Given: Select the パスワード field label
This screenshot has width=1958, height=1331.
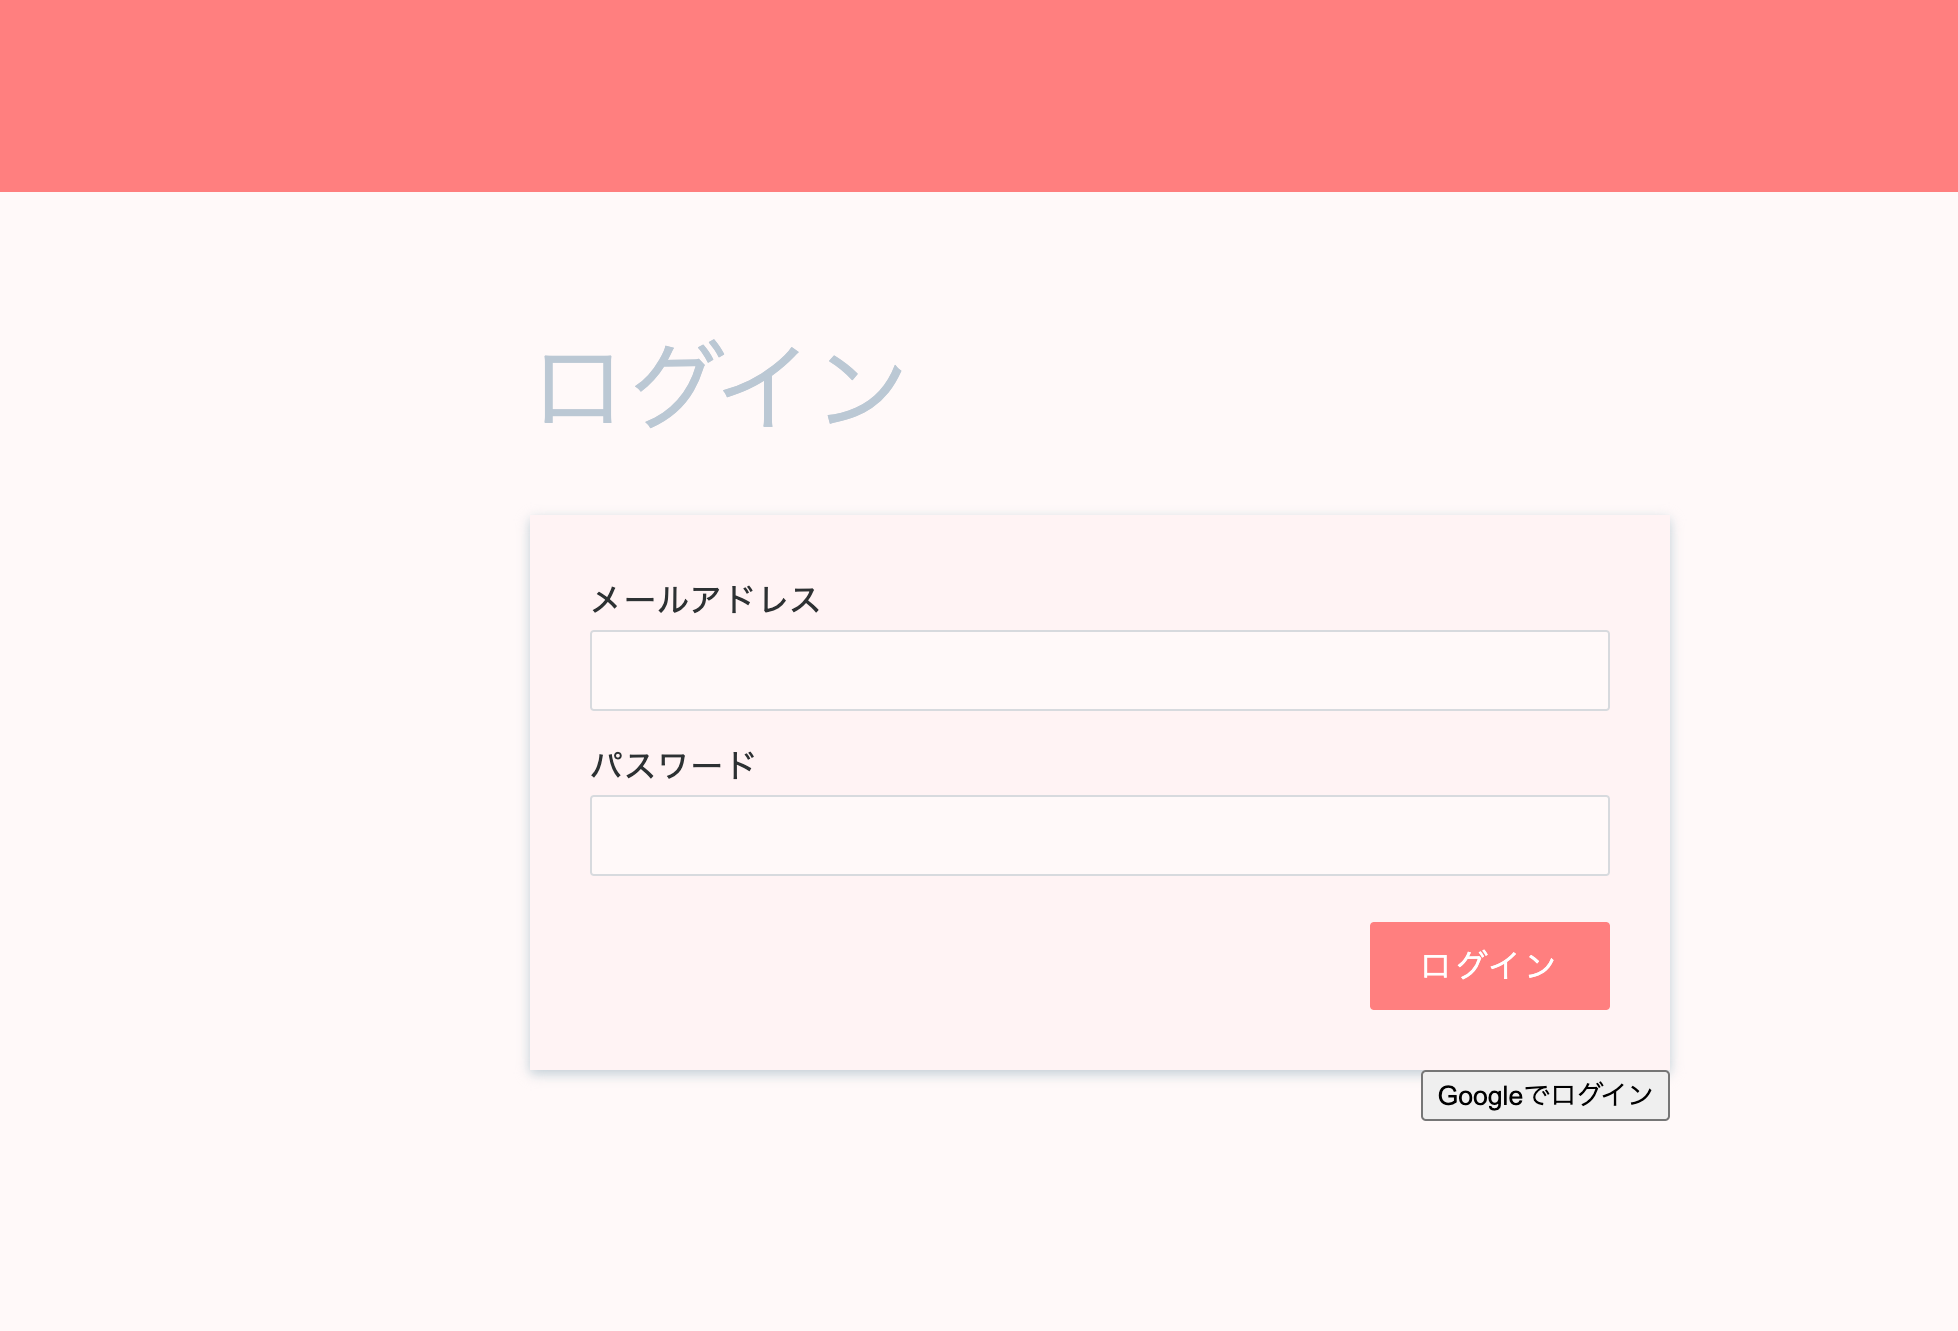Looking at the screenshot, I should click(674, 763).
